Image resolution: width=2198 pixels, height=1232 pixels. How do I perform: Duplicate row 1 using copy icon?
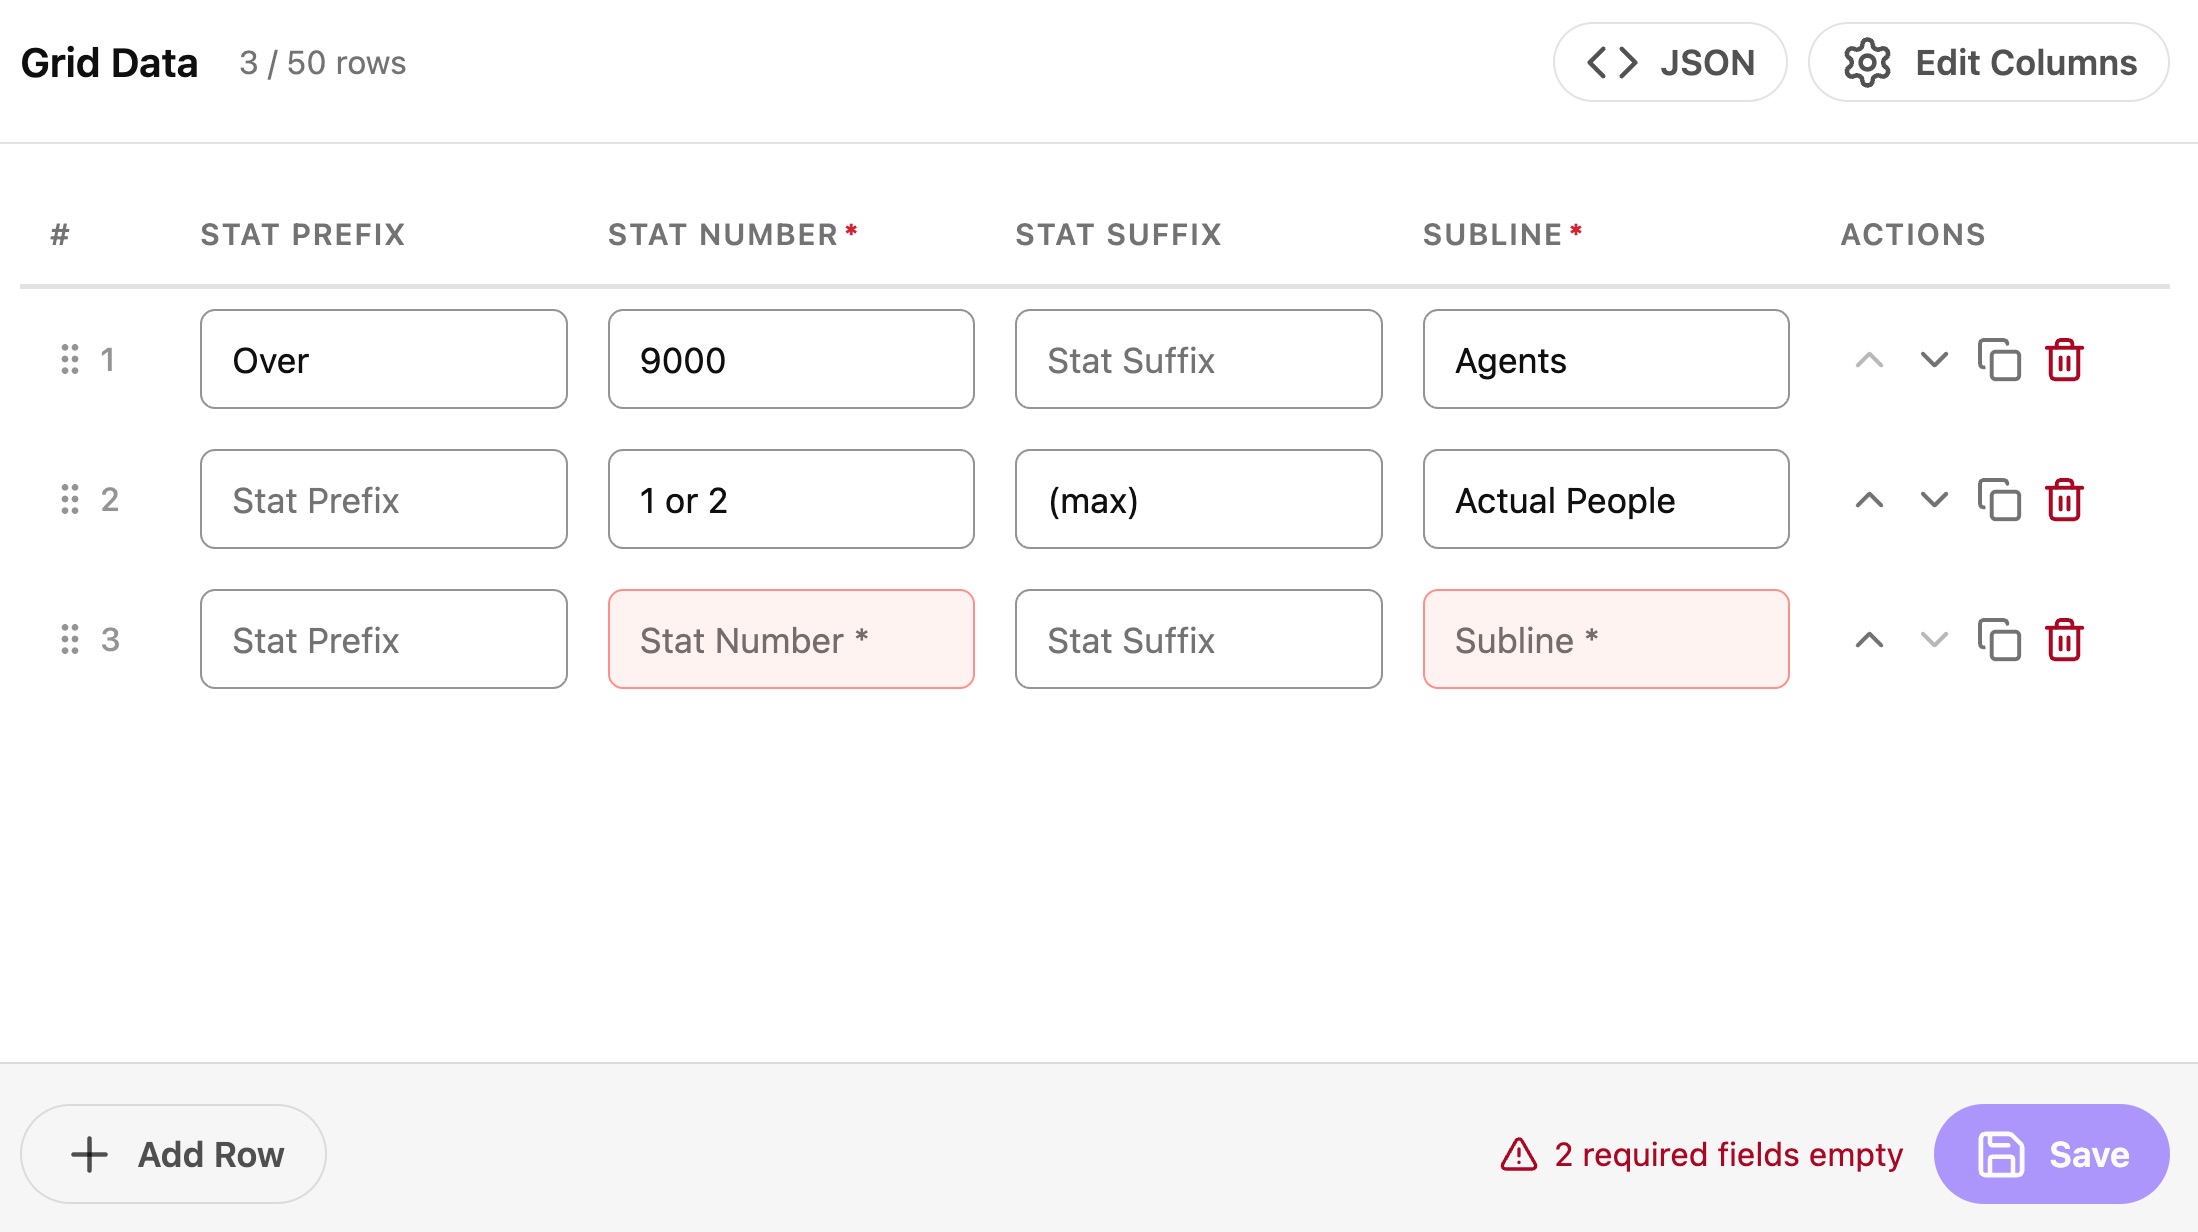(x=1999, y=360)
